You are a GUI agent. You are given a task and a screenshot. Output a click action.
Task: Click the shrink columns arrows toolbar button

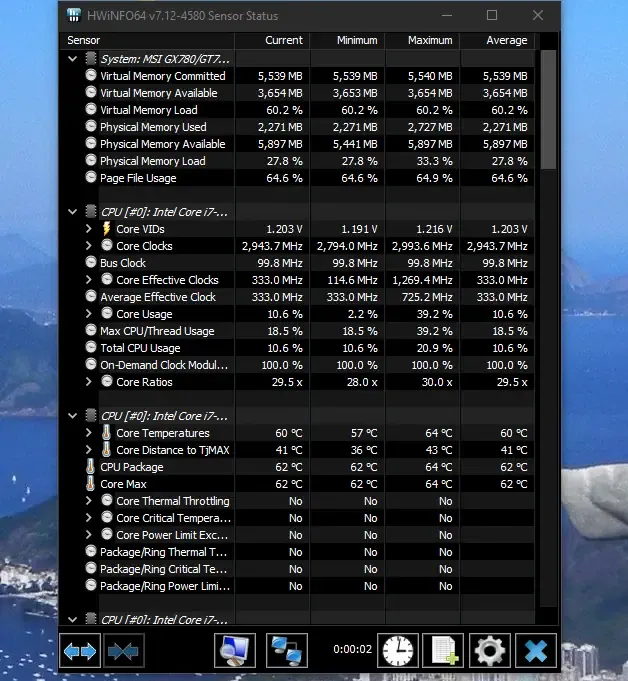click(x=123, y=650)
